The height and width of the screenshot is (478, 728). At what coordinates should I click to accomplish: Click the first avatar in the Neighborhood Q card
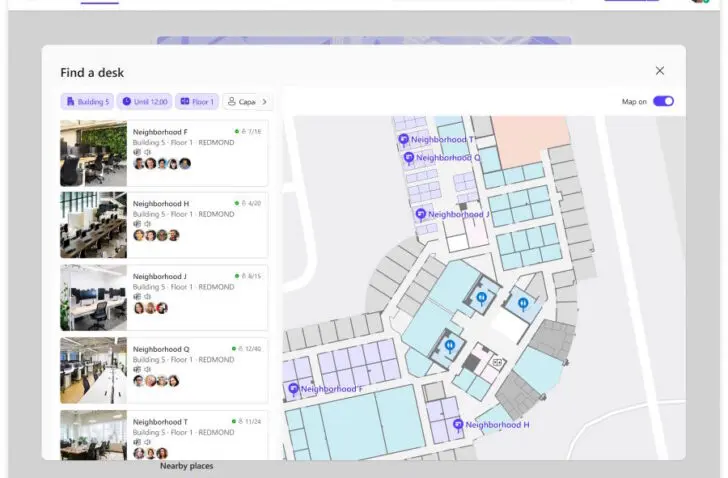click(139, 381)
